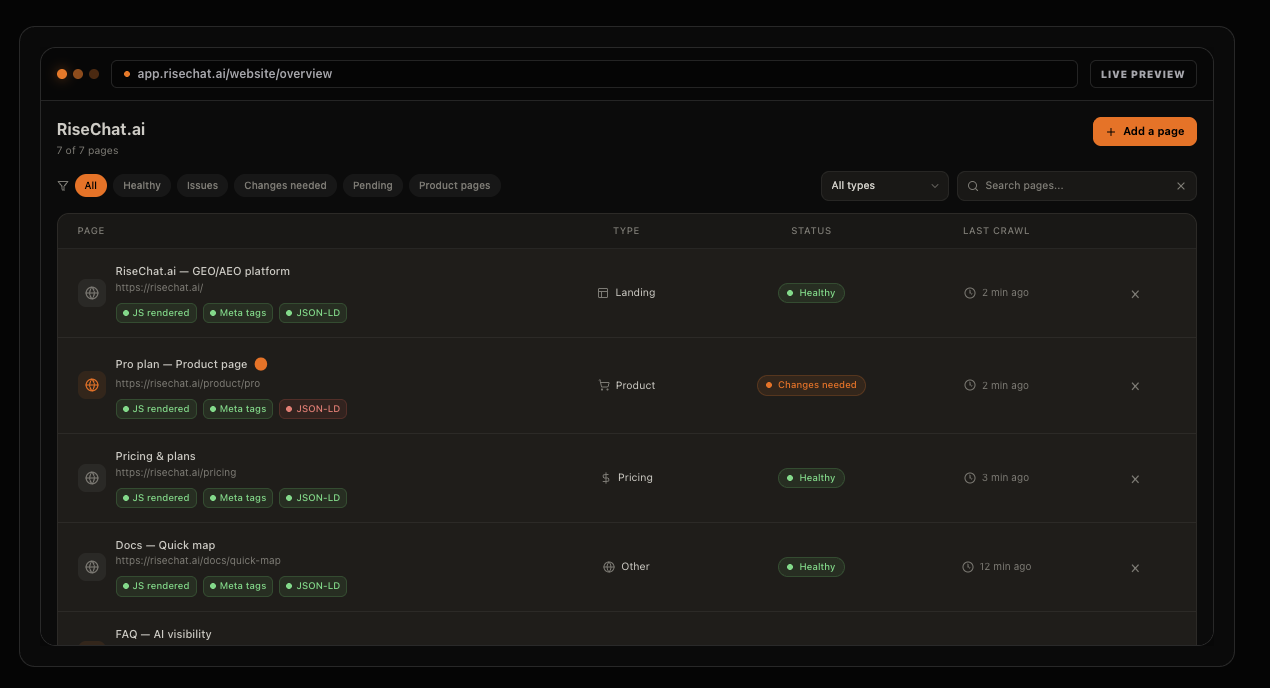Click the 'FAQ — AI visibility' title

point(164,634)
